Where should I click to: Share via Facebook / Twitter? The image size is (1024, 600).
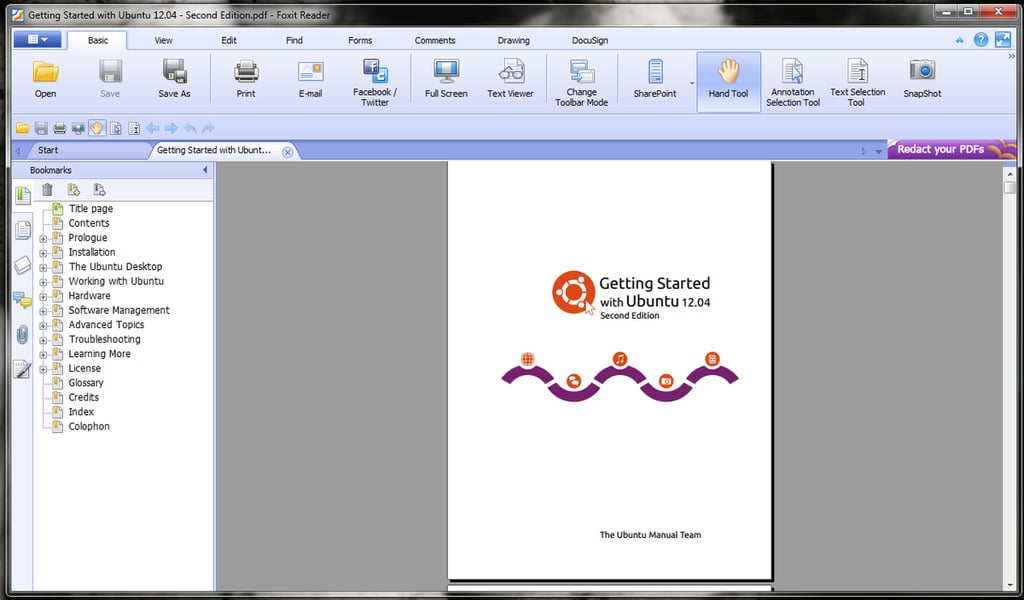tap(375, 82)
